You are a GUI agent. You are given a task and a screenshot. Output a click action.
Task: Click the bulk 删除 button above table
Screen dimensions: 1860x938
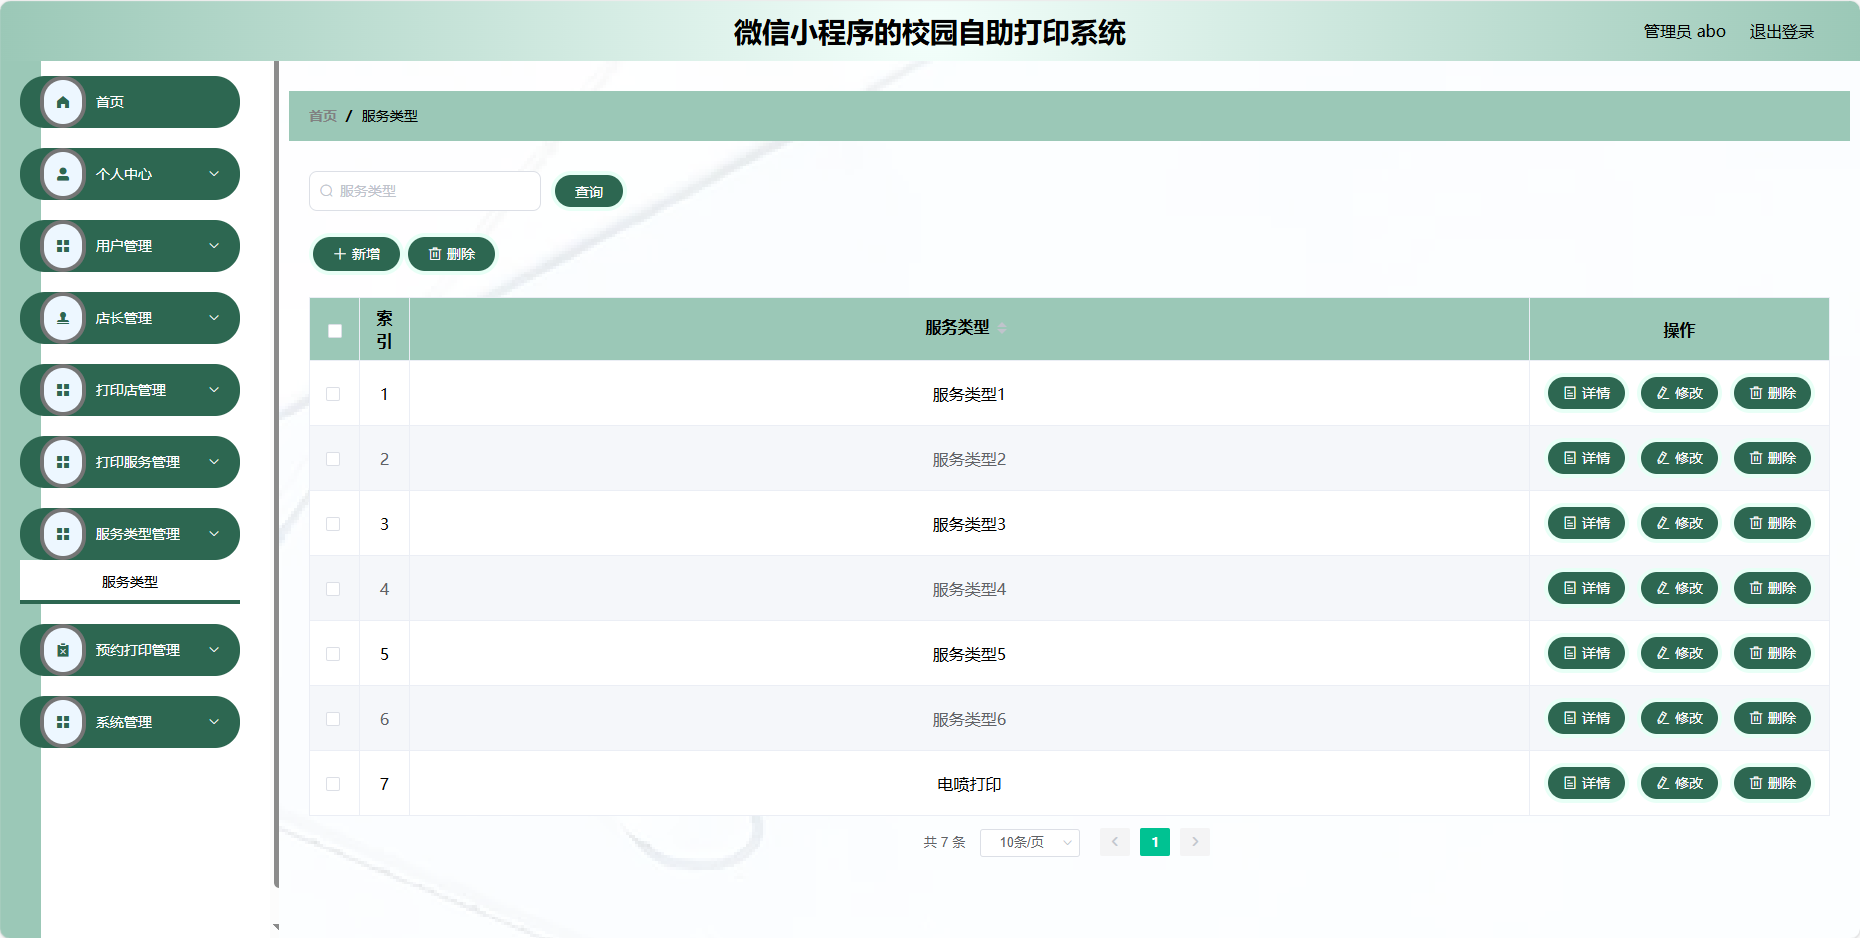tap(451, 254)
